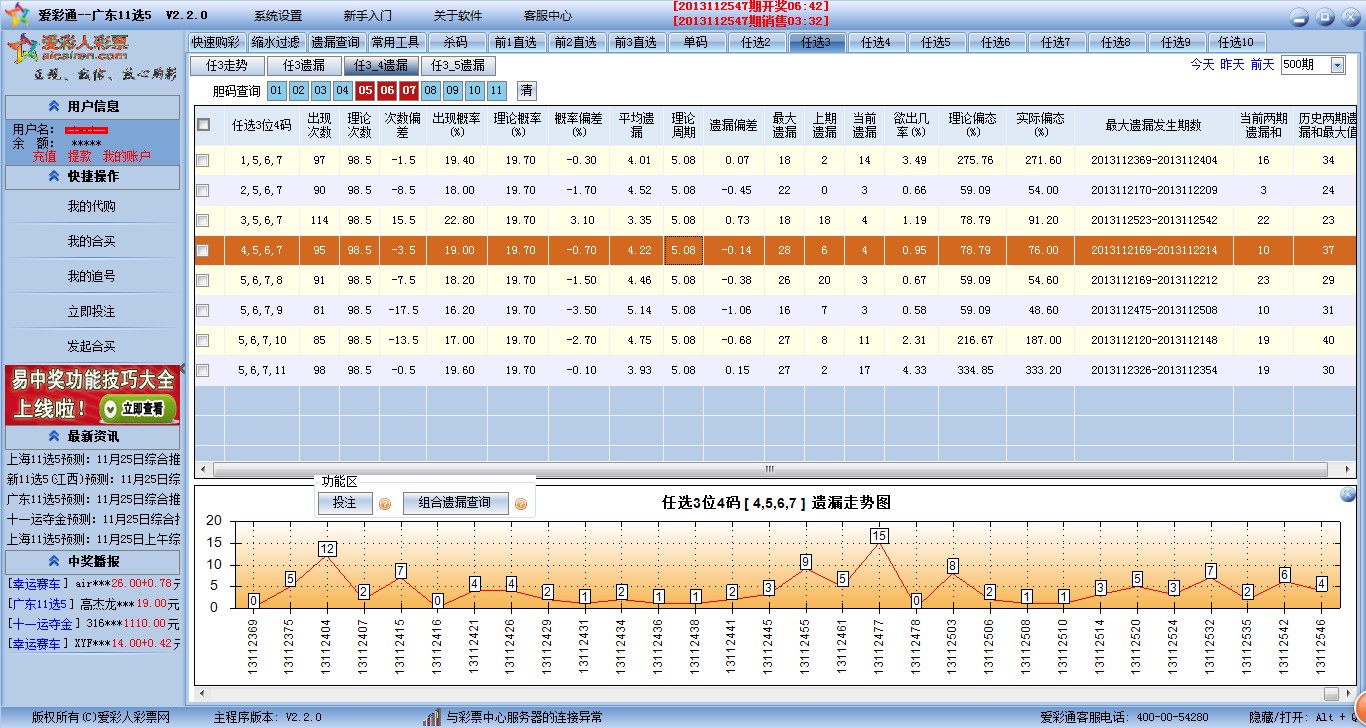
Task: Select number ball 08 in 胆码查询
Action: click(430, 91)
